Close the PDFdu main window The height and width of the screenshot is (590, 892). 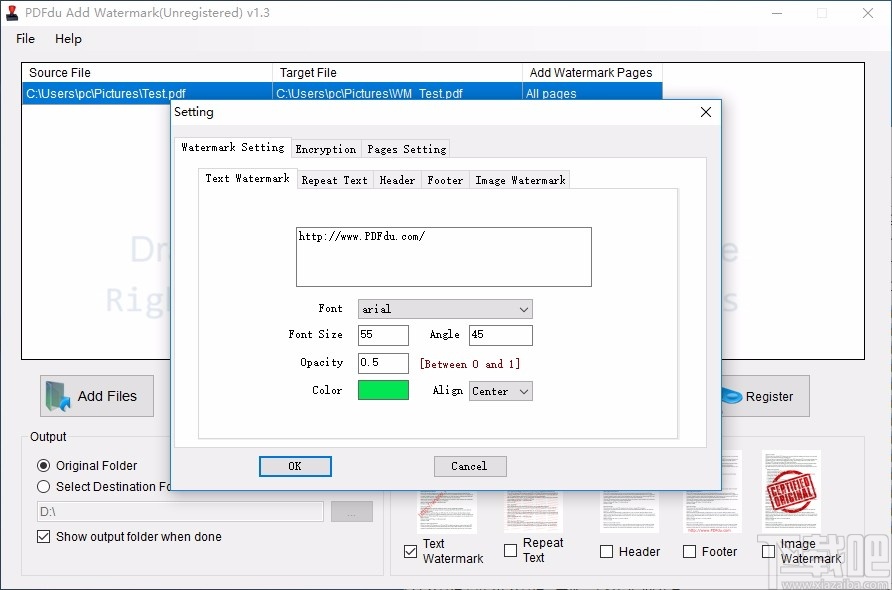868,13
